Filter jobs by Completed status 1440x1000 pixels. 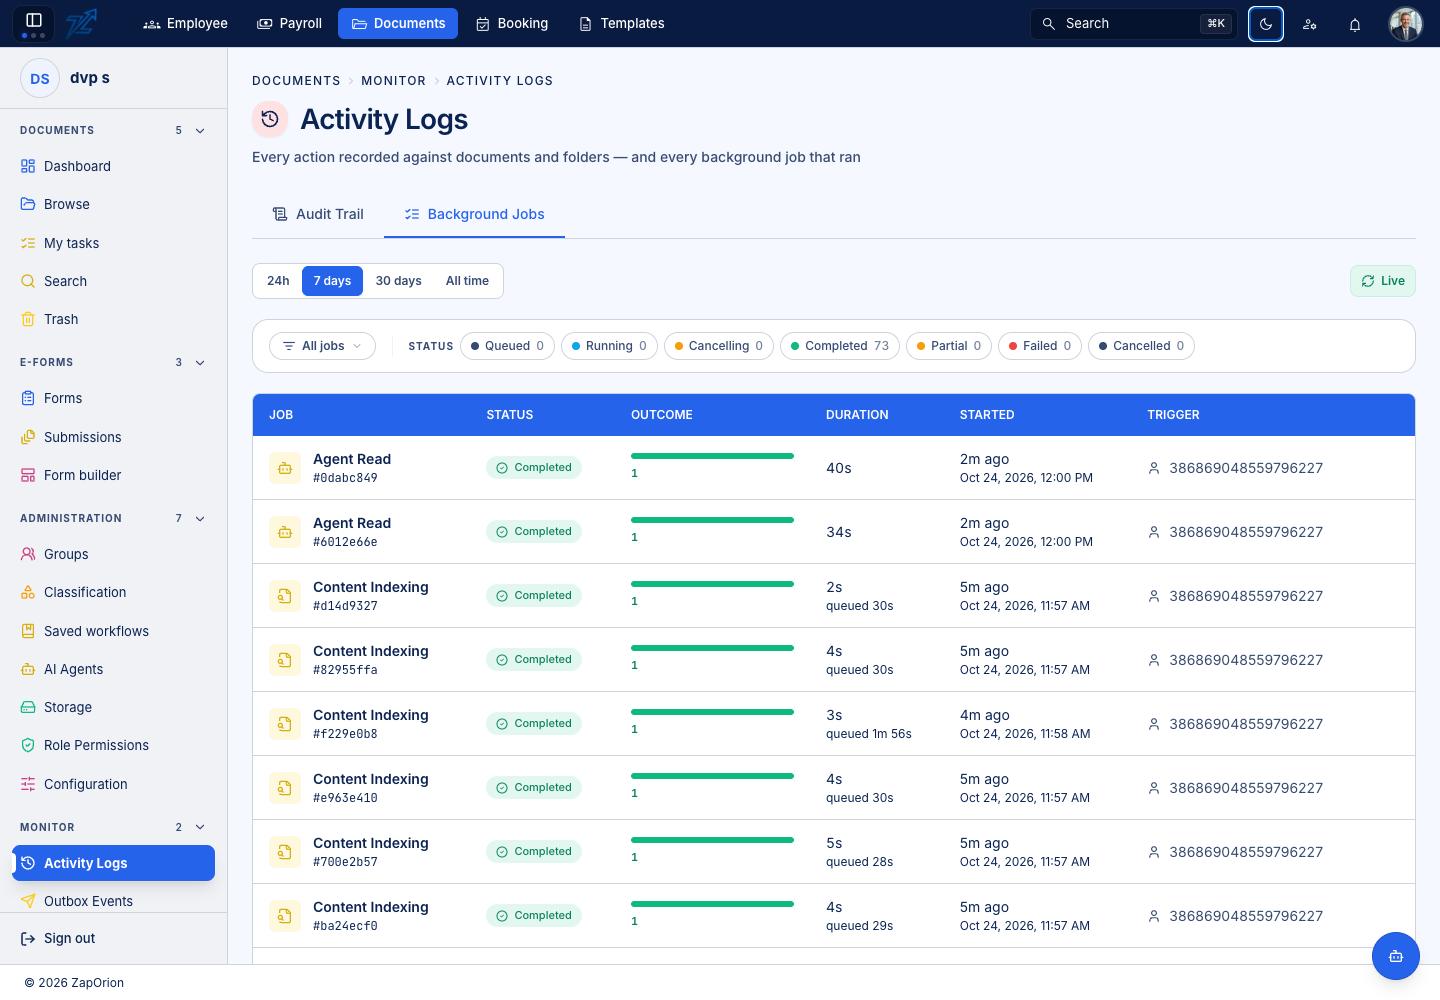point(840,346)
